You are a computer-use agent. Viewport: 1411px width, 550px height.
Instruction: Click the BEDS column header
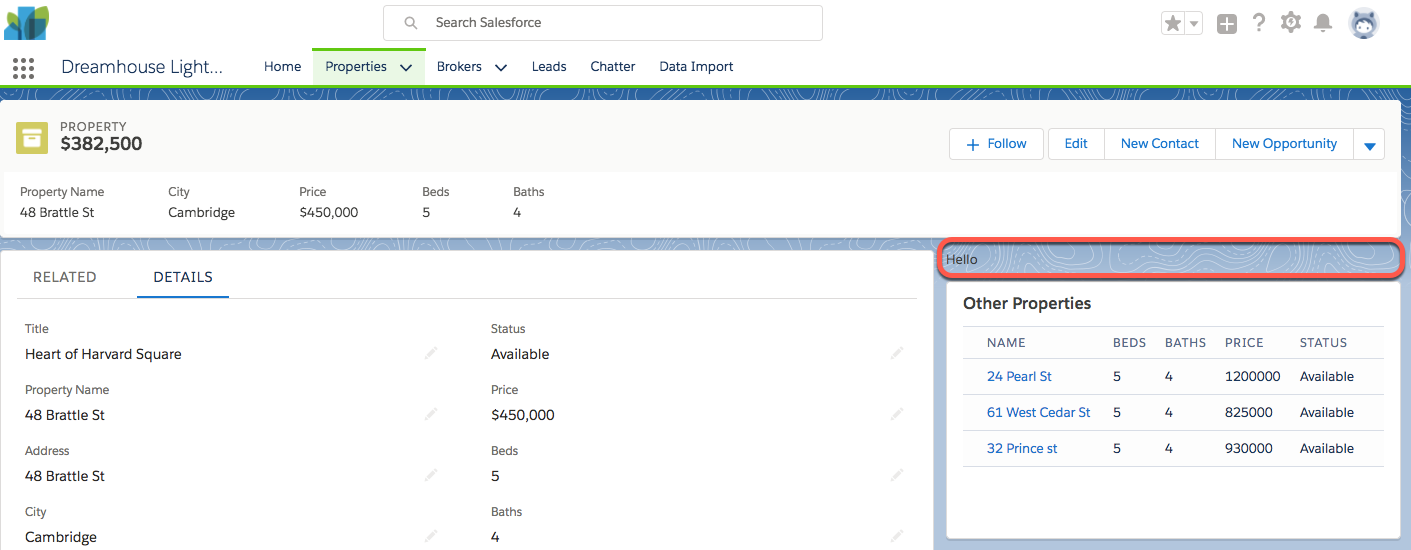(1129, 343)
